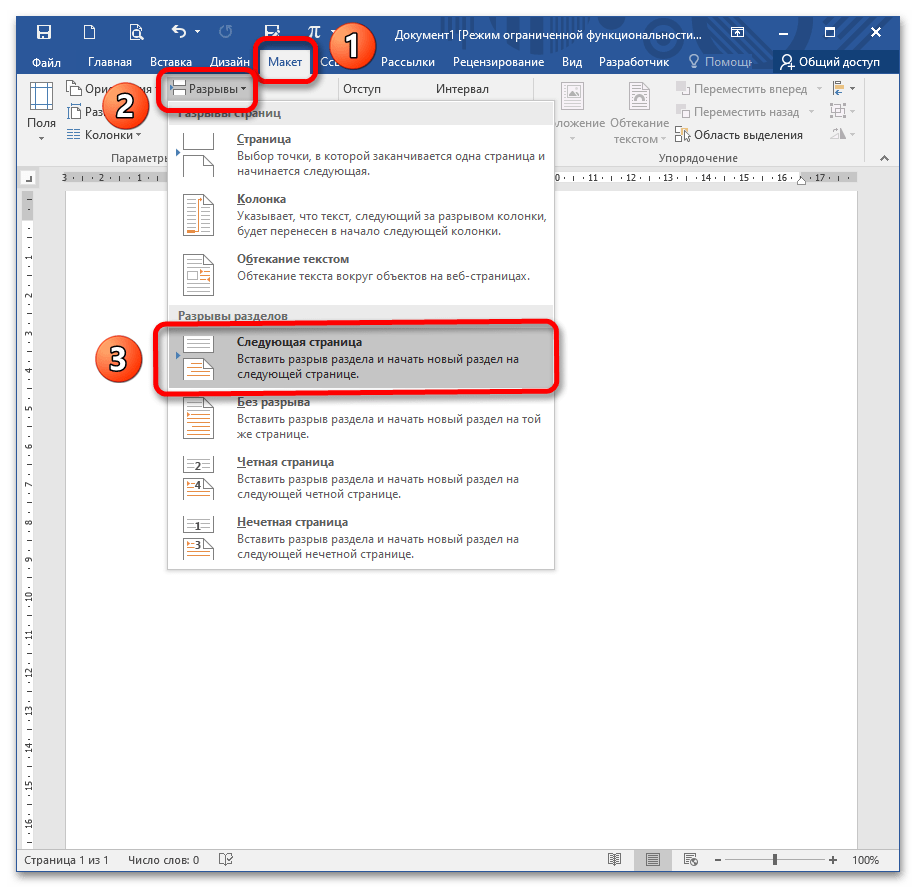
Task: Open the Поля margins button
Action: click(x=41, y=112)
